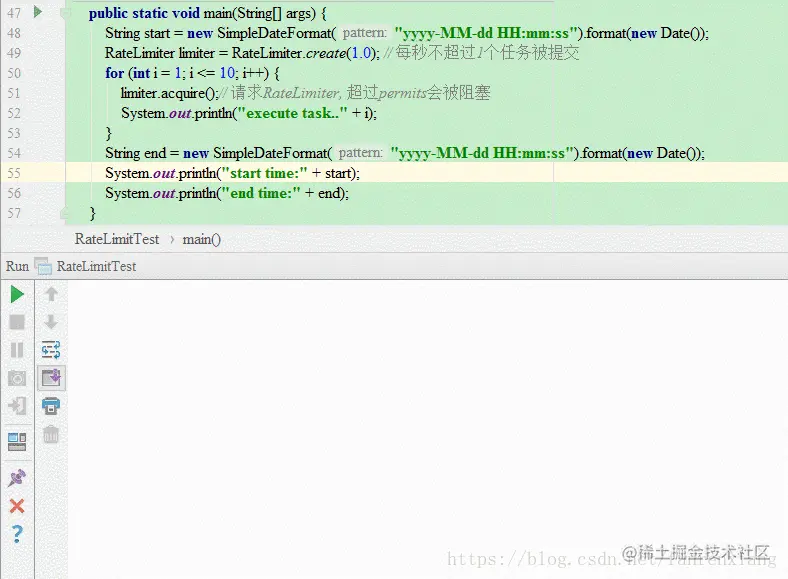Screen dimensions: 788x579
Task: Place cursor on limiter.acquire() call
Action: click(x=170, y=93)
